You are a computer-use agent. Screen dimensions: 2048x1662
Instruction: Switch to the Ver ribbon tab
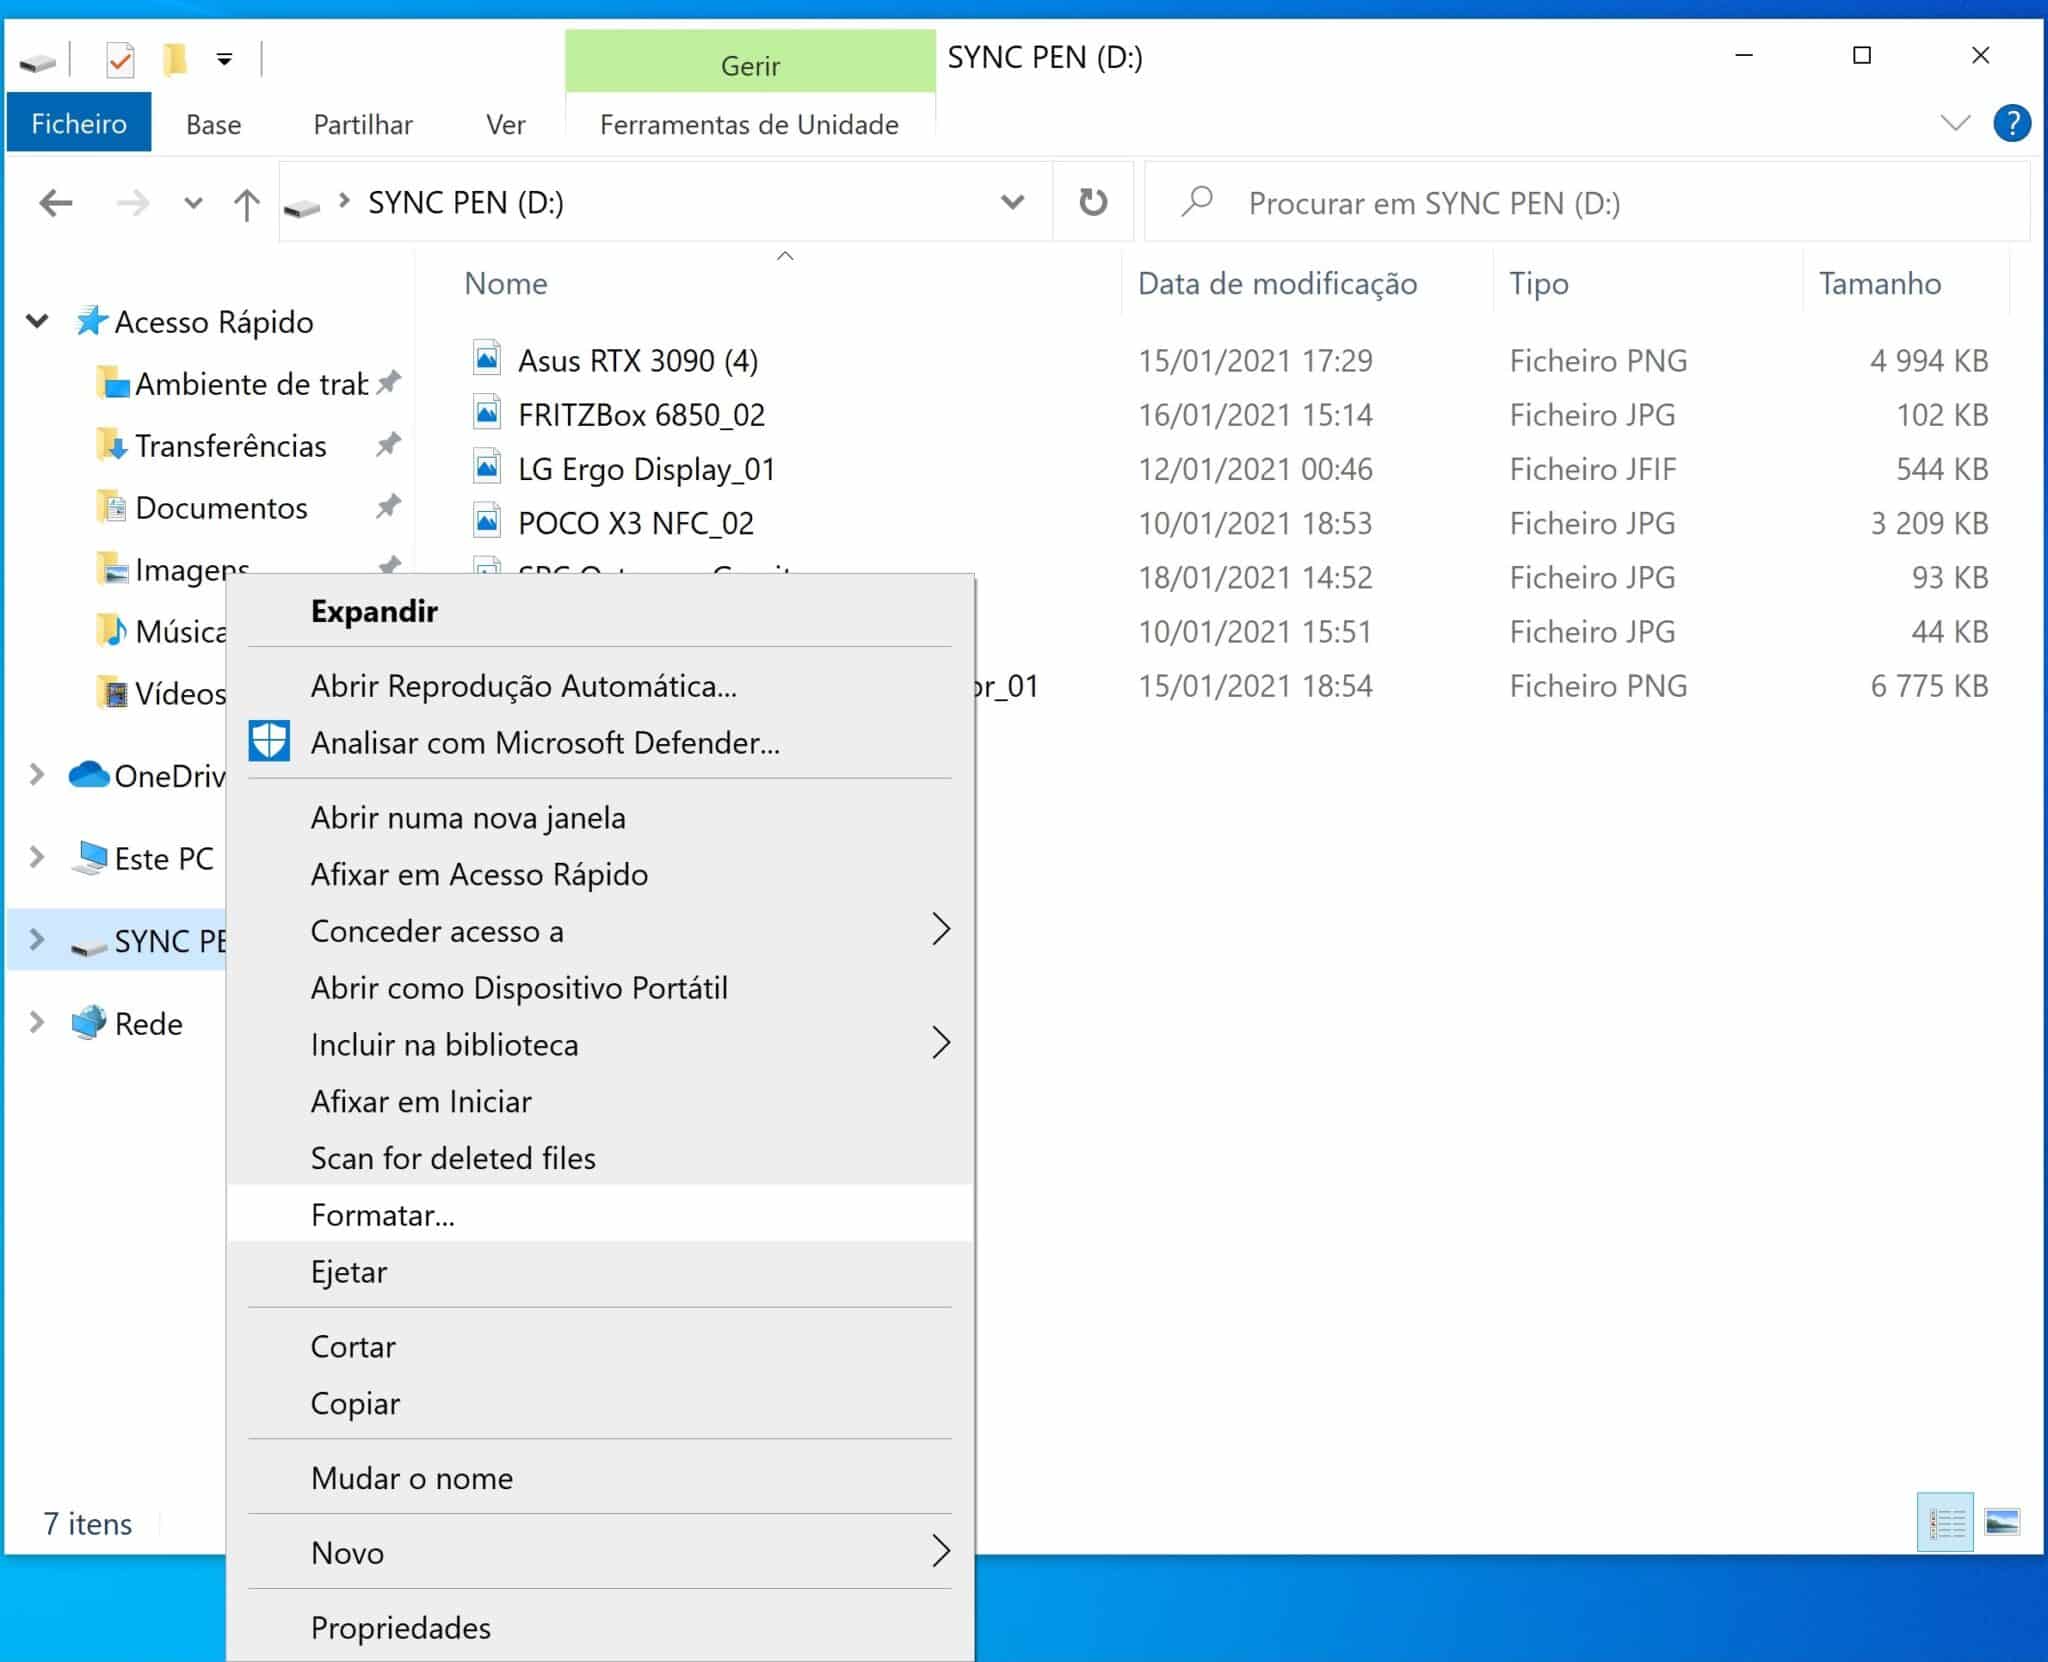(x=505, y=124)
